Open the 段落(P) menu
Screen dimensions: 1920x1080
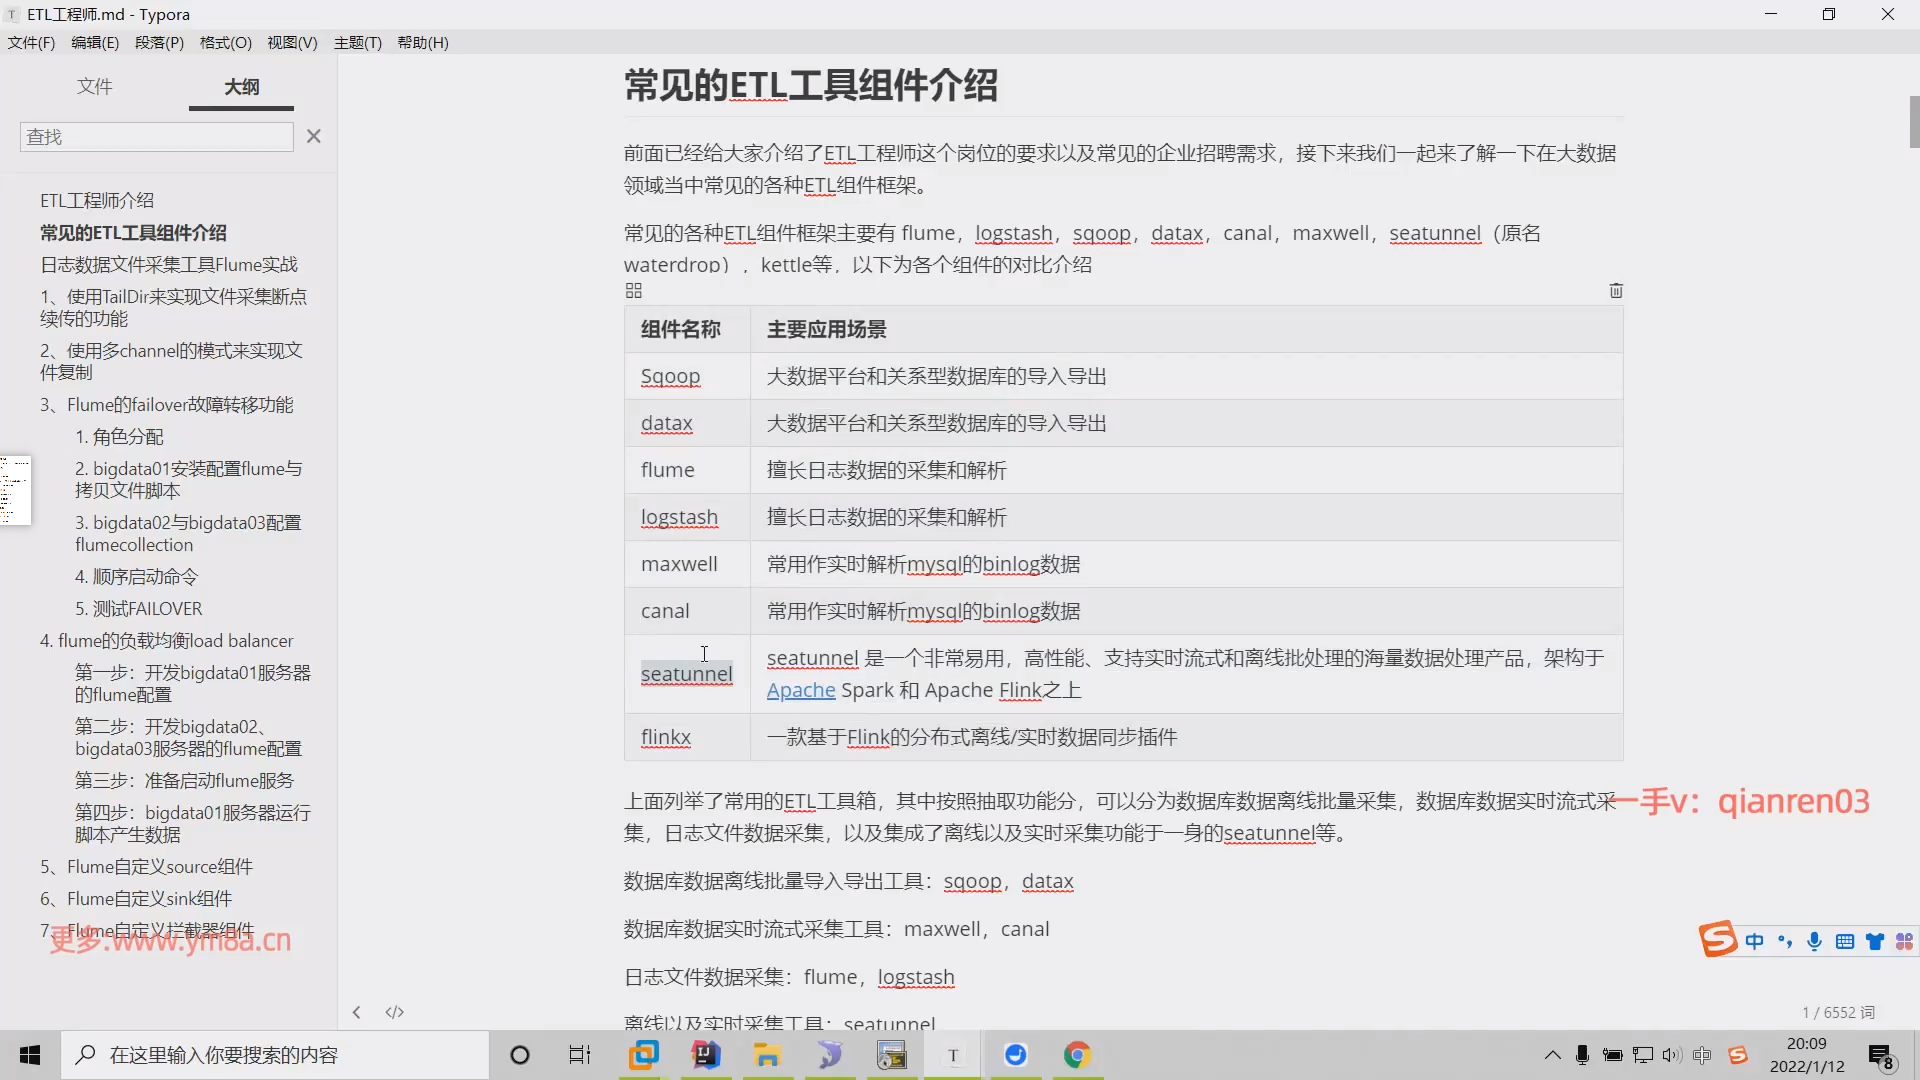pyautogui.click(x=159, y=42)
